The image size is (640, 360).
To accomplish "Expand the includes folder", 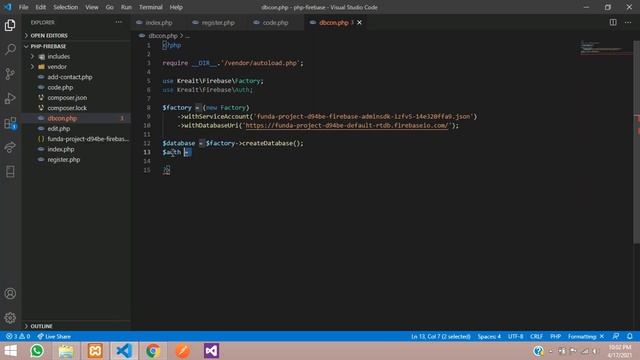I will point(77,56).
